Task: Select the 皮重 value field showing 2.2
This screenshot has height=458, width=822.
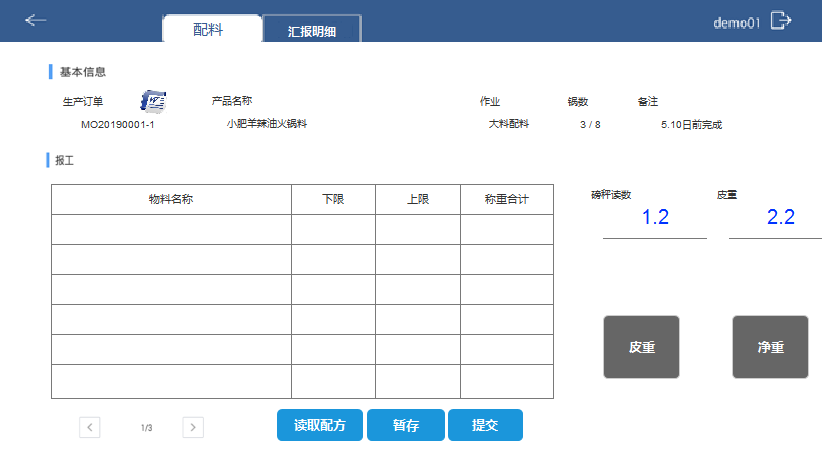Action: (779, 218)
